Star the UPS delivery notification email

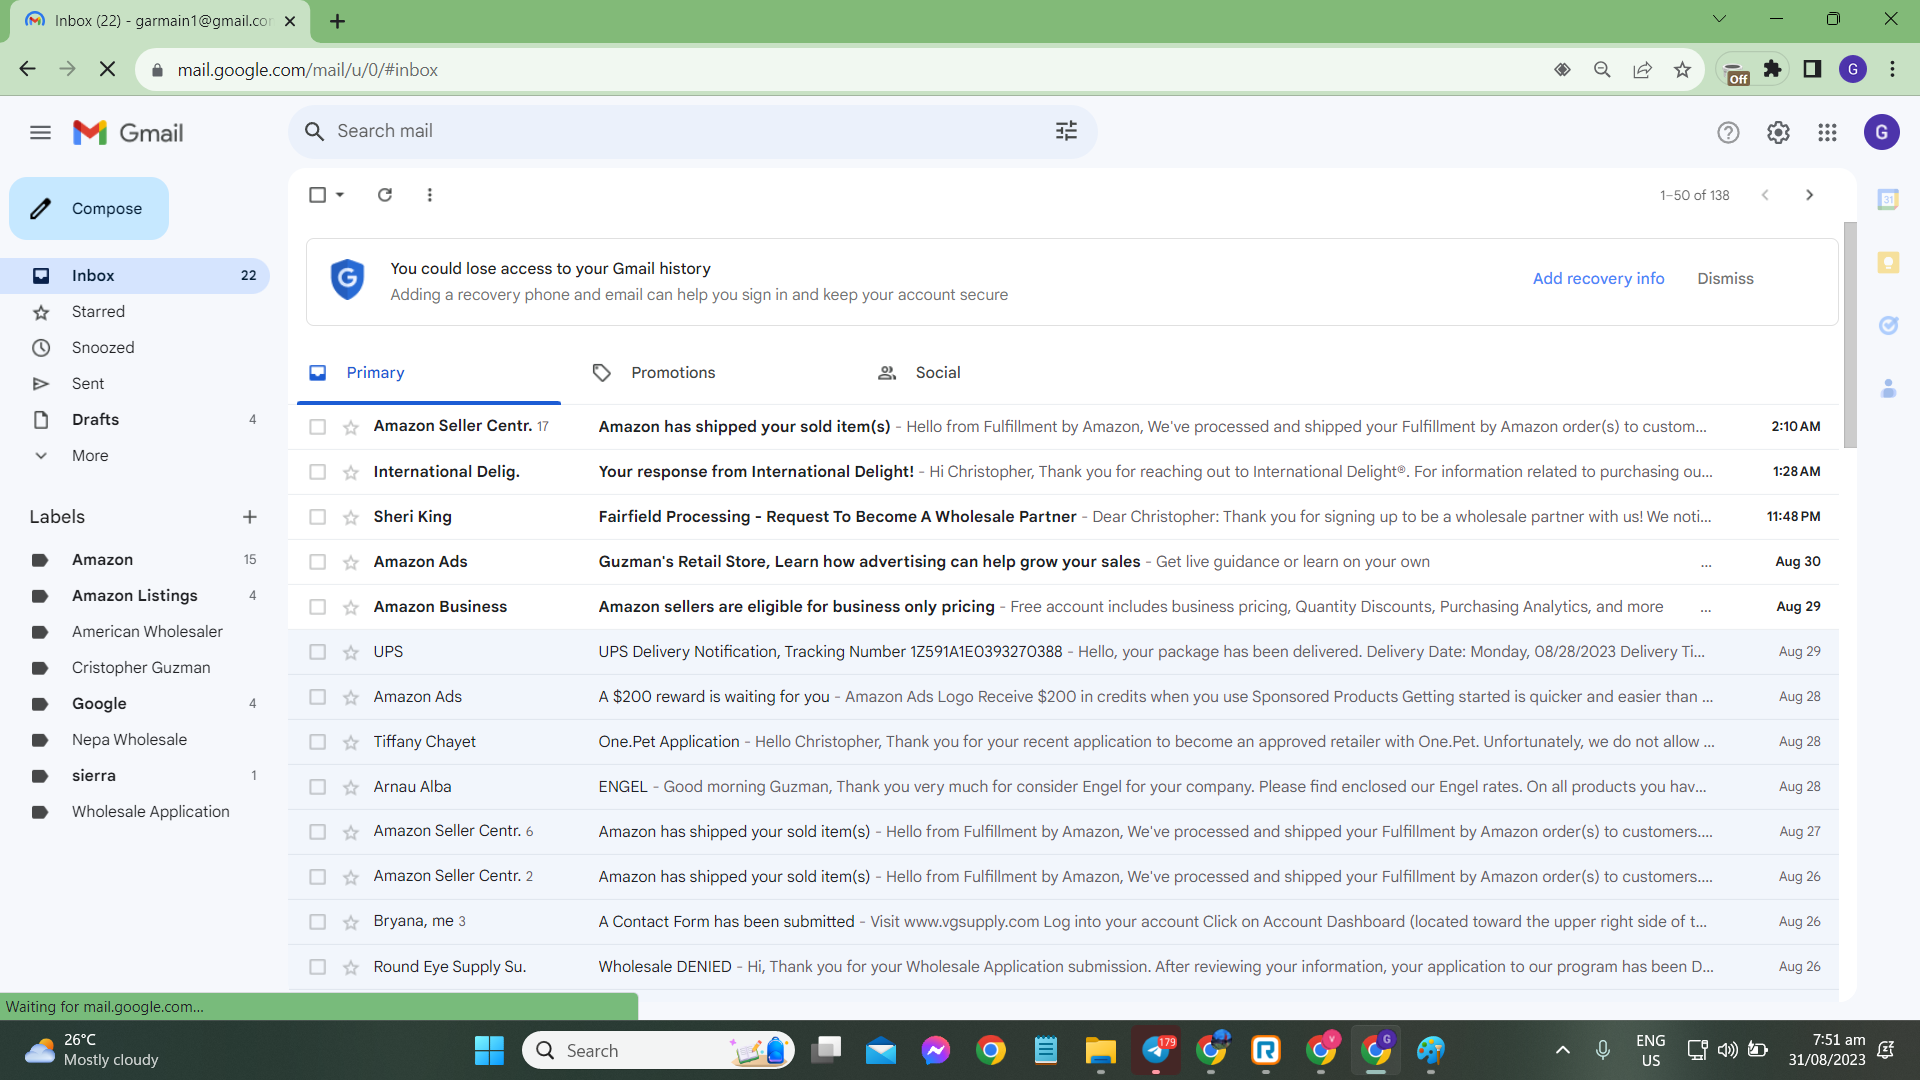(x=351, y=652)
